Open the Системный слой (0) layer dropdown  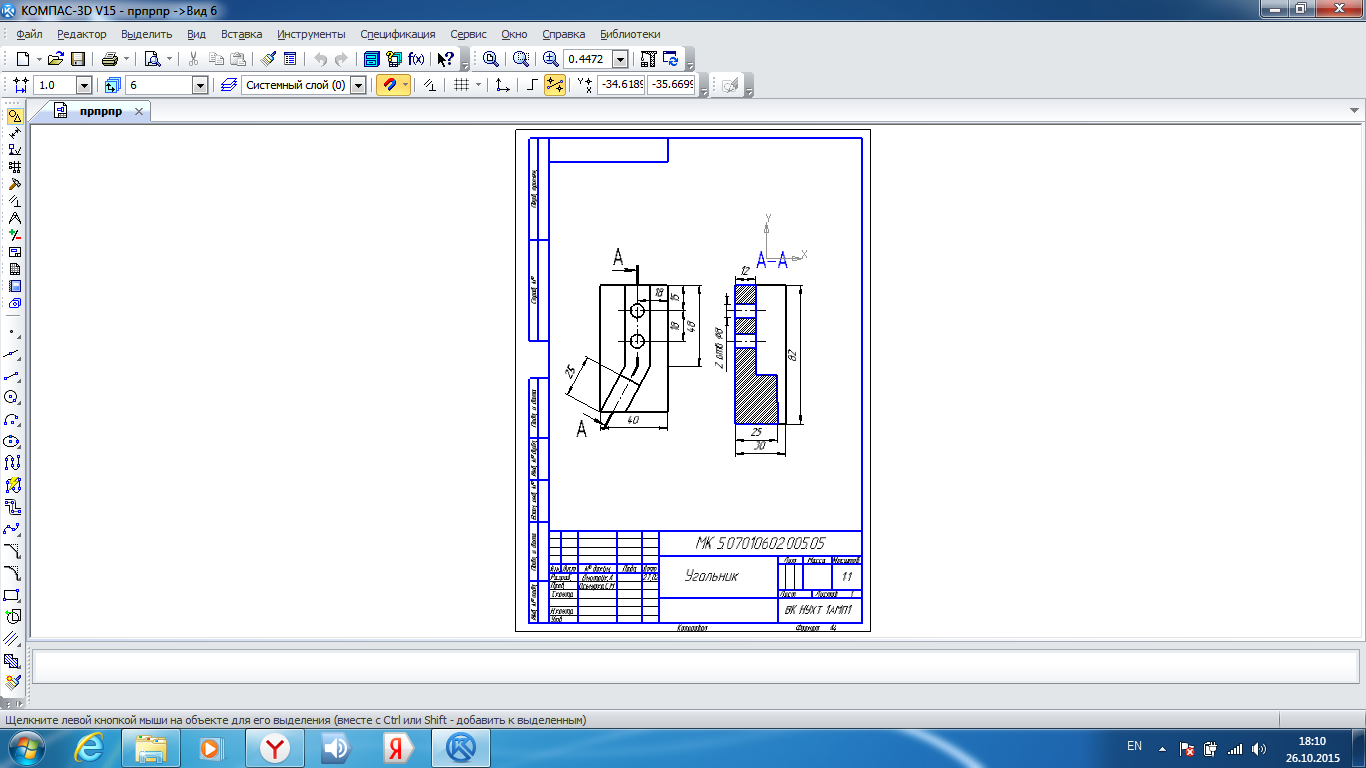tap(358, 86)
